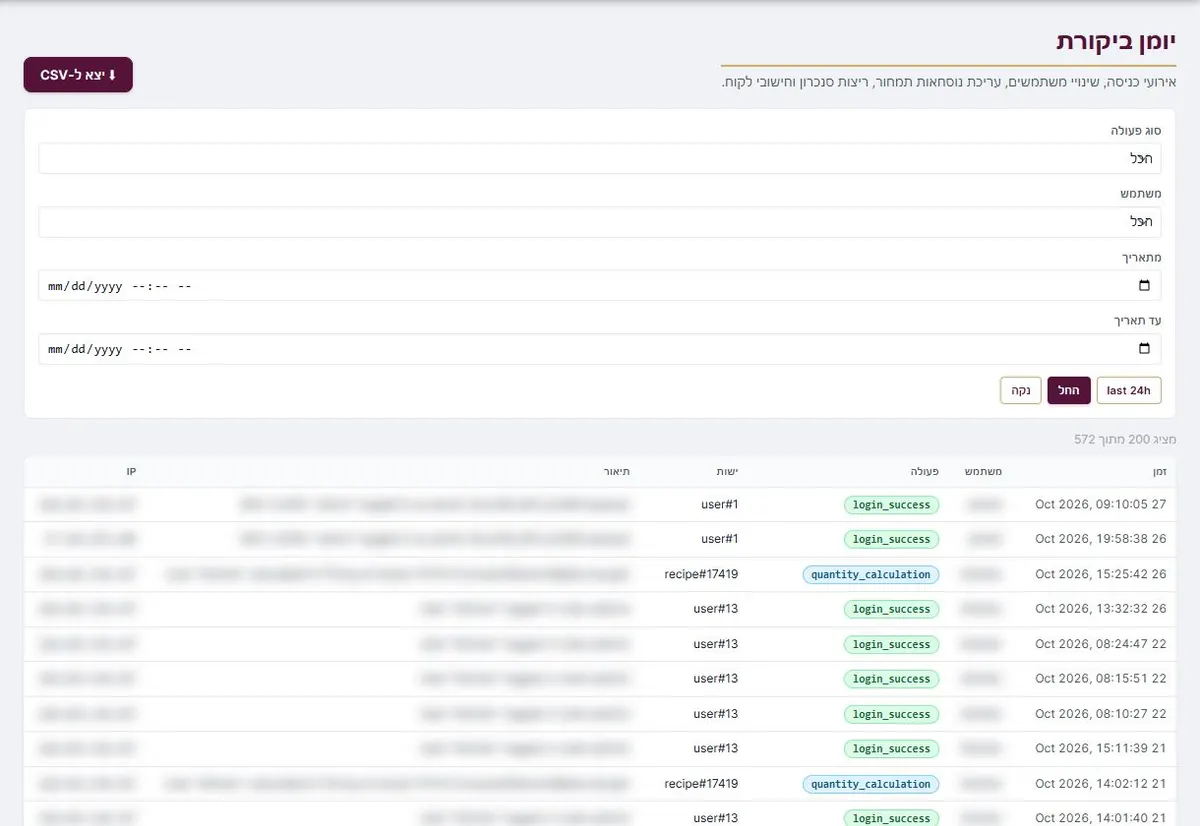Select the first recipe#17419 entity cell
Viewport: 1200px width, 826px height.
701,574
